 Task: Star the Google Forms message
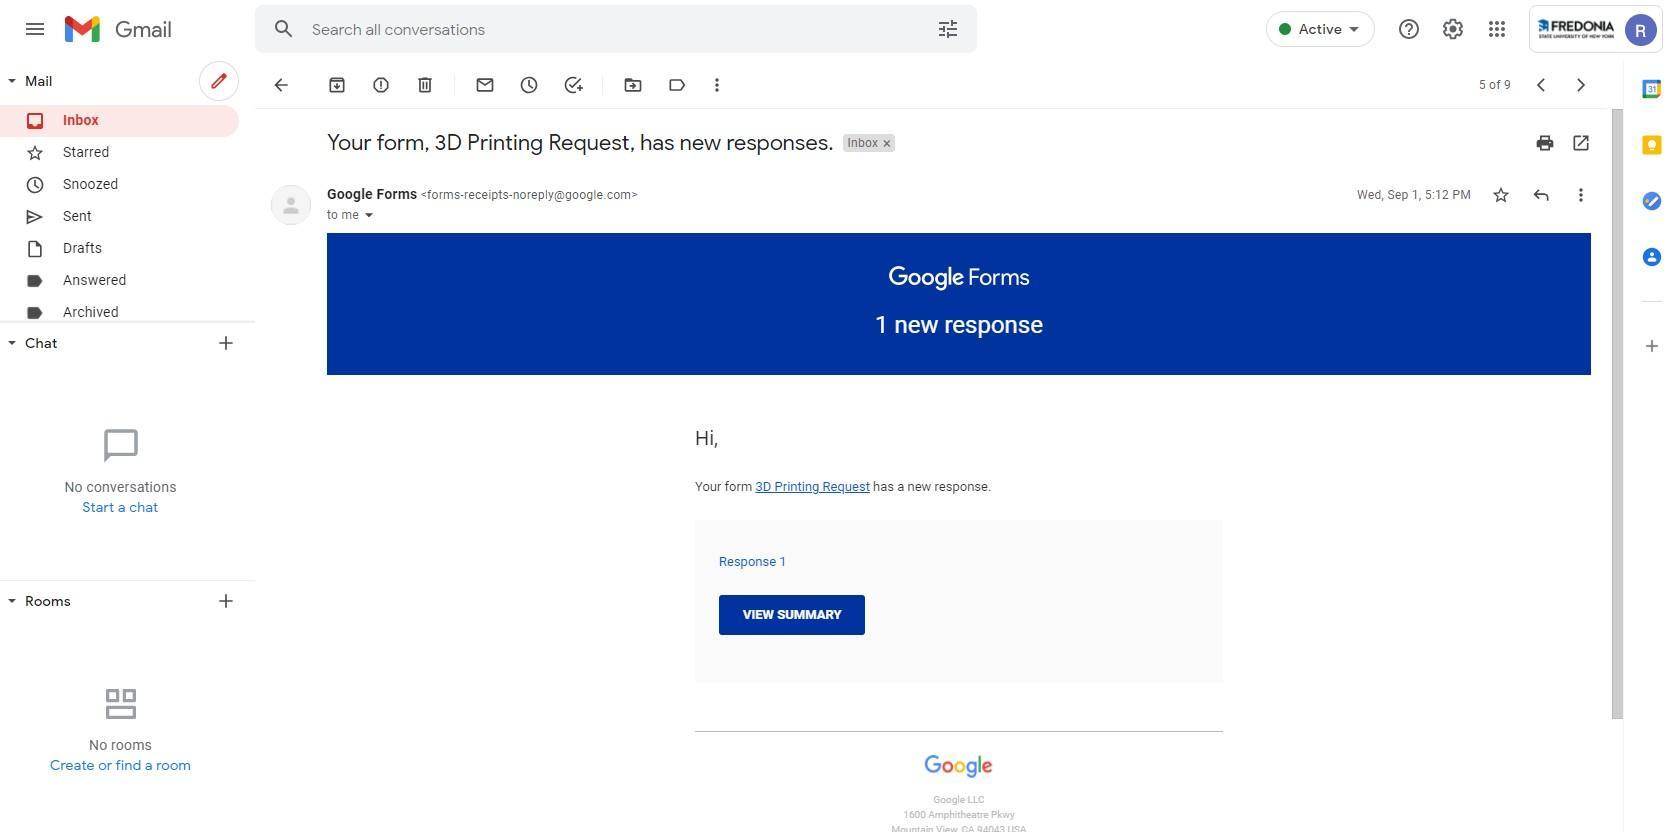coord(1501,195)
